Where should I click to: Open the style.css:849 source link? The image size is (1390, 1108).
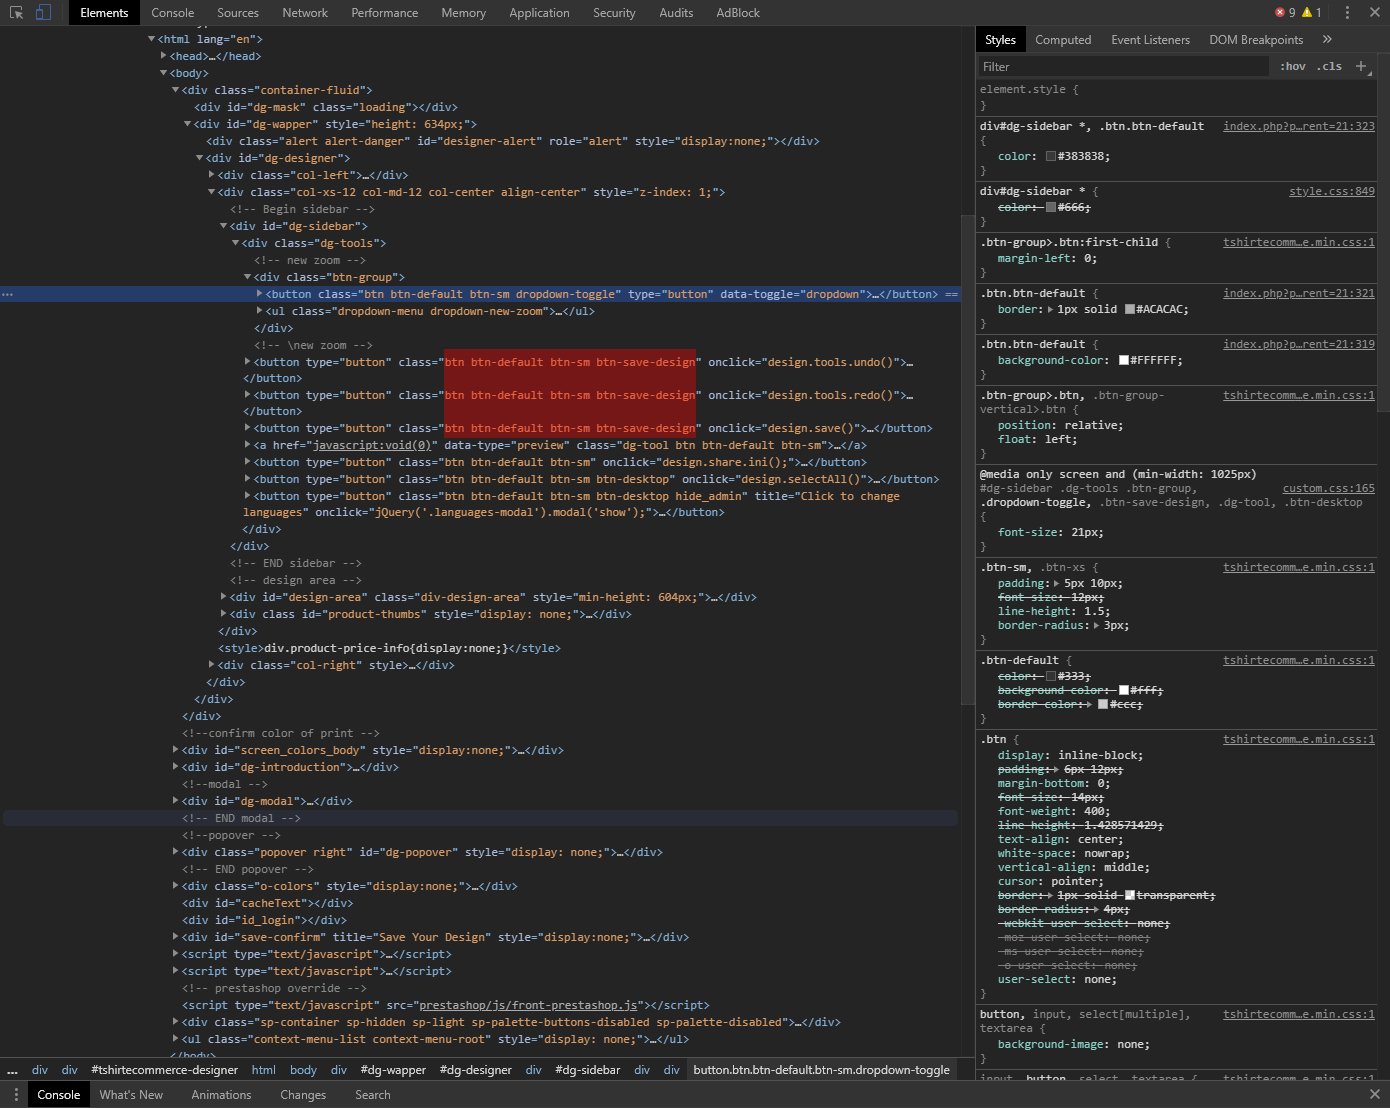tap(1331, 191)
